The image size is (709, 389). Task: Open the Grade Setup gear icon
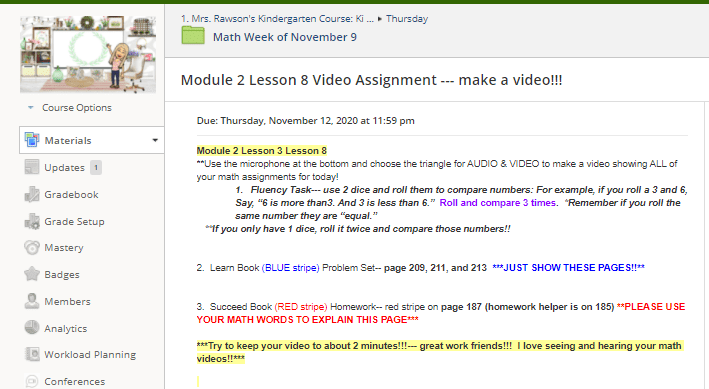point(32,221)
